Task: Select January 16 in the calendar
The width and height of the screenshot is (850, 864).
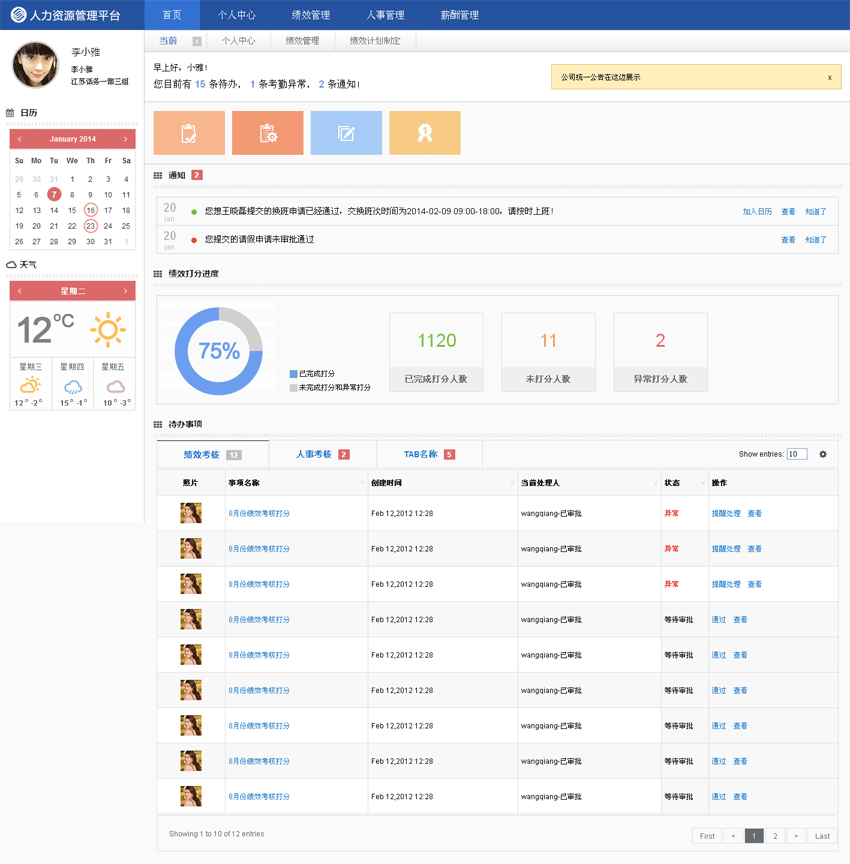Action: tap(90, 210)
